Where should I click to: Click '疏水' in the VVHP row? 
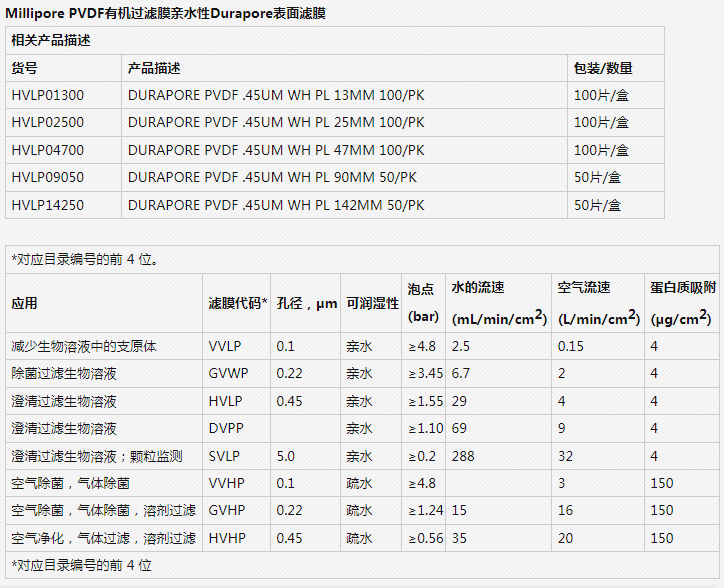pyautogui.click(x=359, y=484)
